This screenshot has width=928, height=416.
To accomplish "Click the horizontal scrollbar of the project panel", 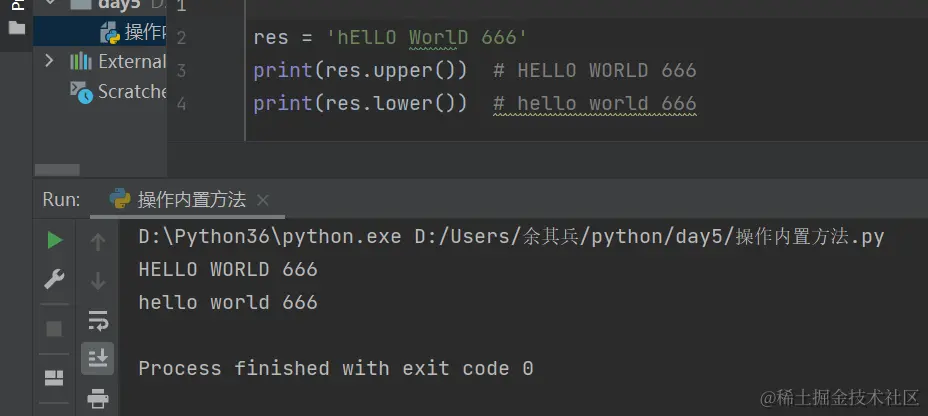I will point(57,170).
